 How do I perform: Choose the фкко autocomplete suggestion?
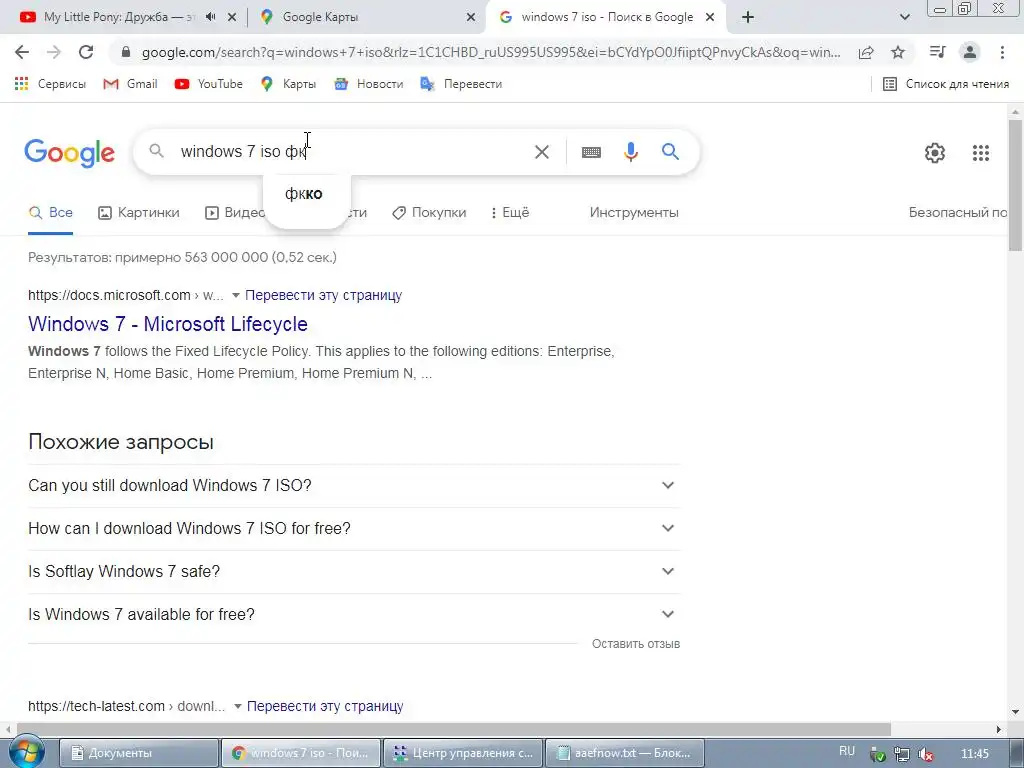(304, 194)
